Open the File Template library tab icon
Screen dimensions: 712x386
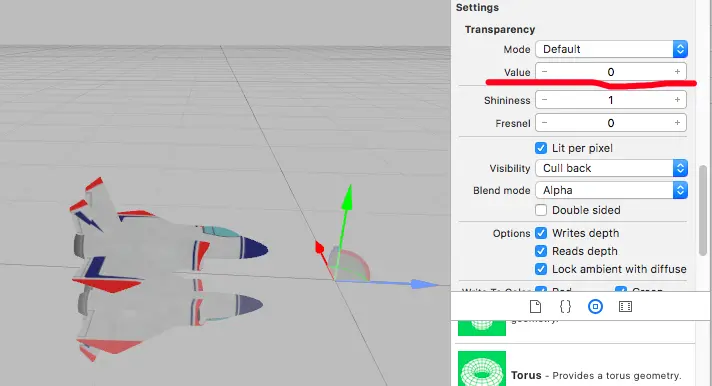click(535, 307)
